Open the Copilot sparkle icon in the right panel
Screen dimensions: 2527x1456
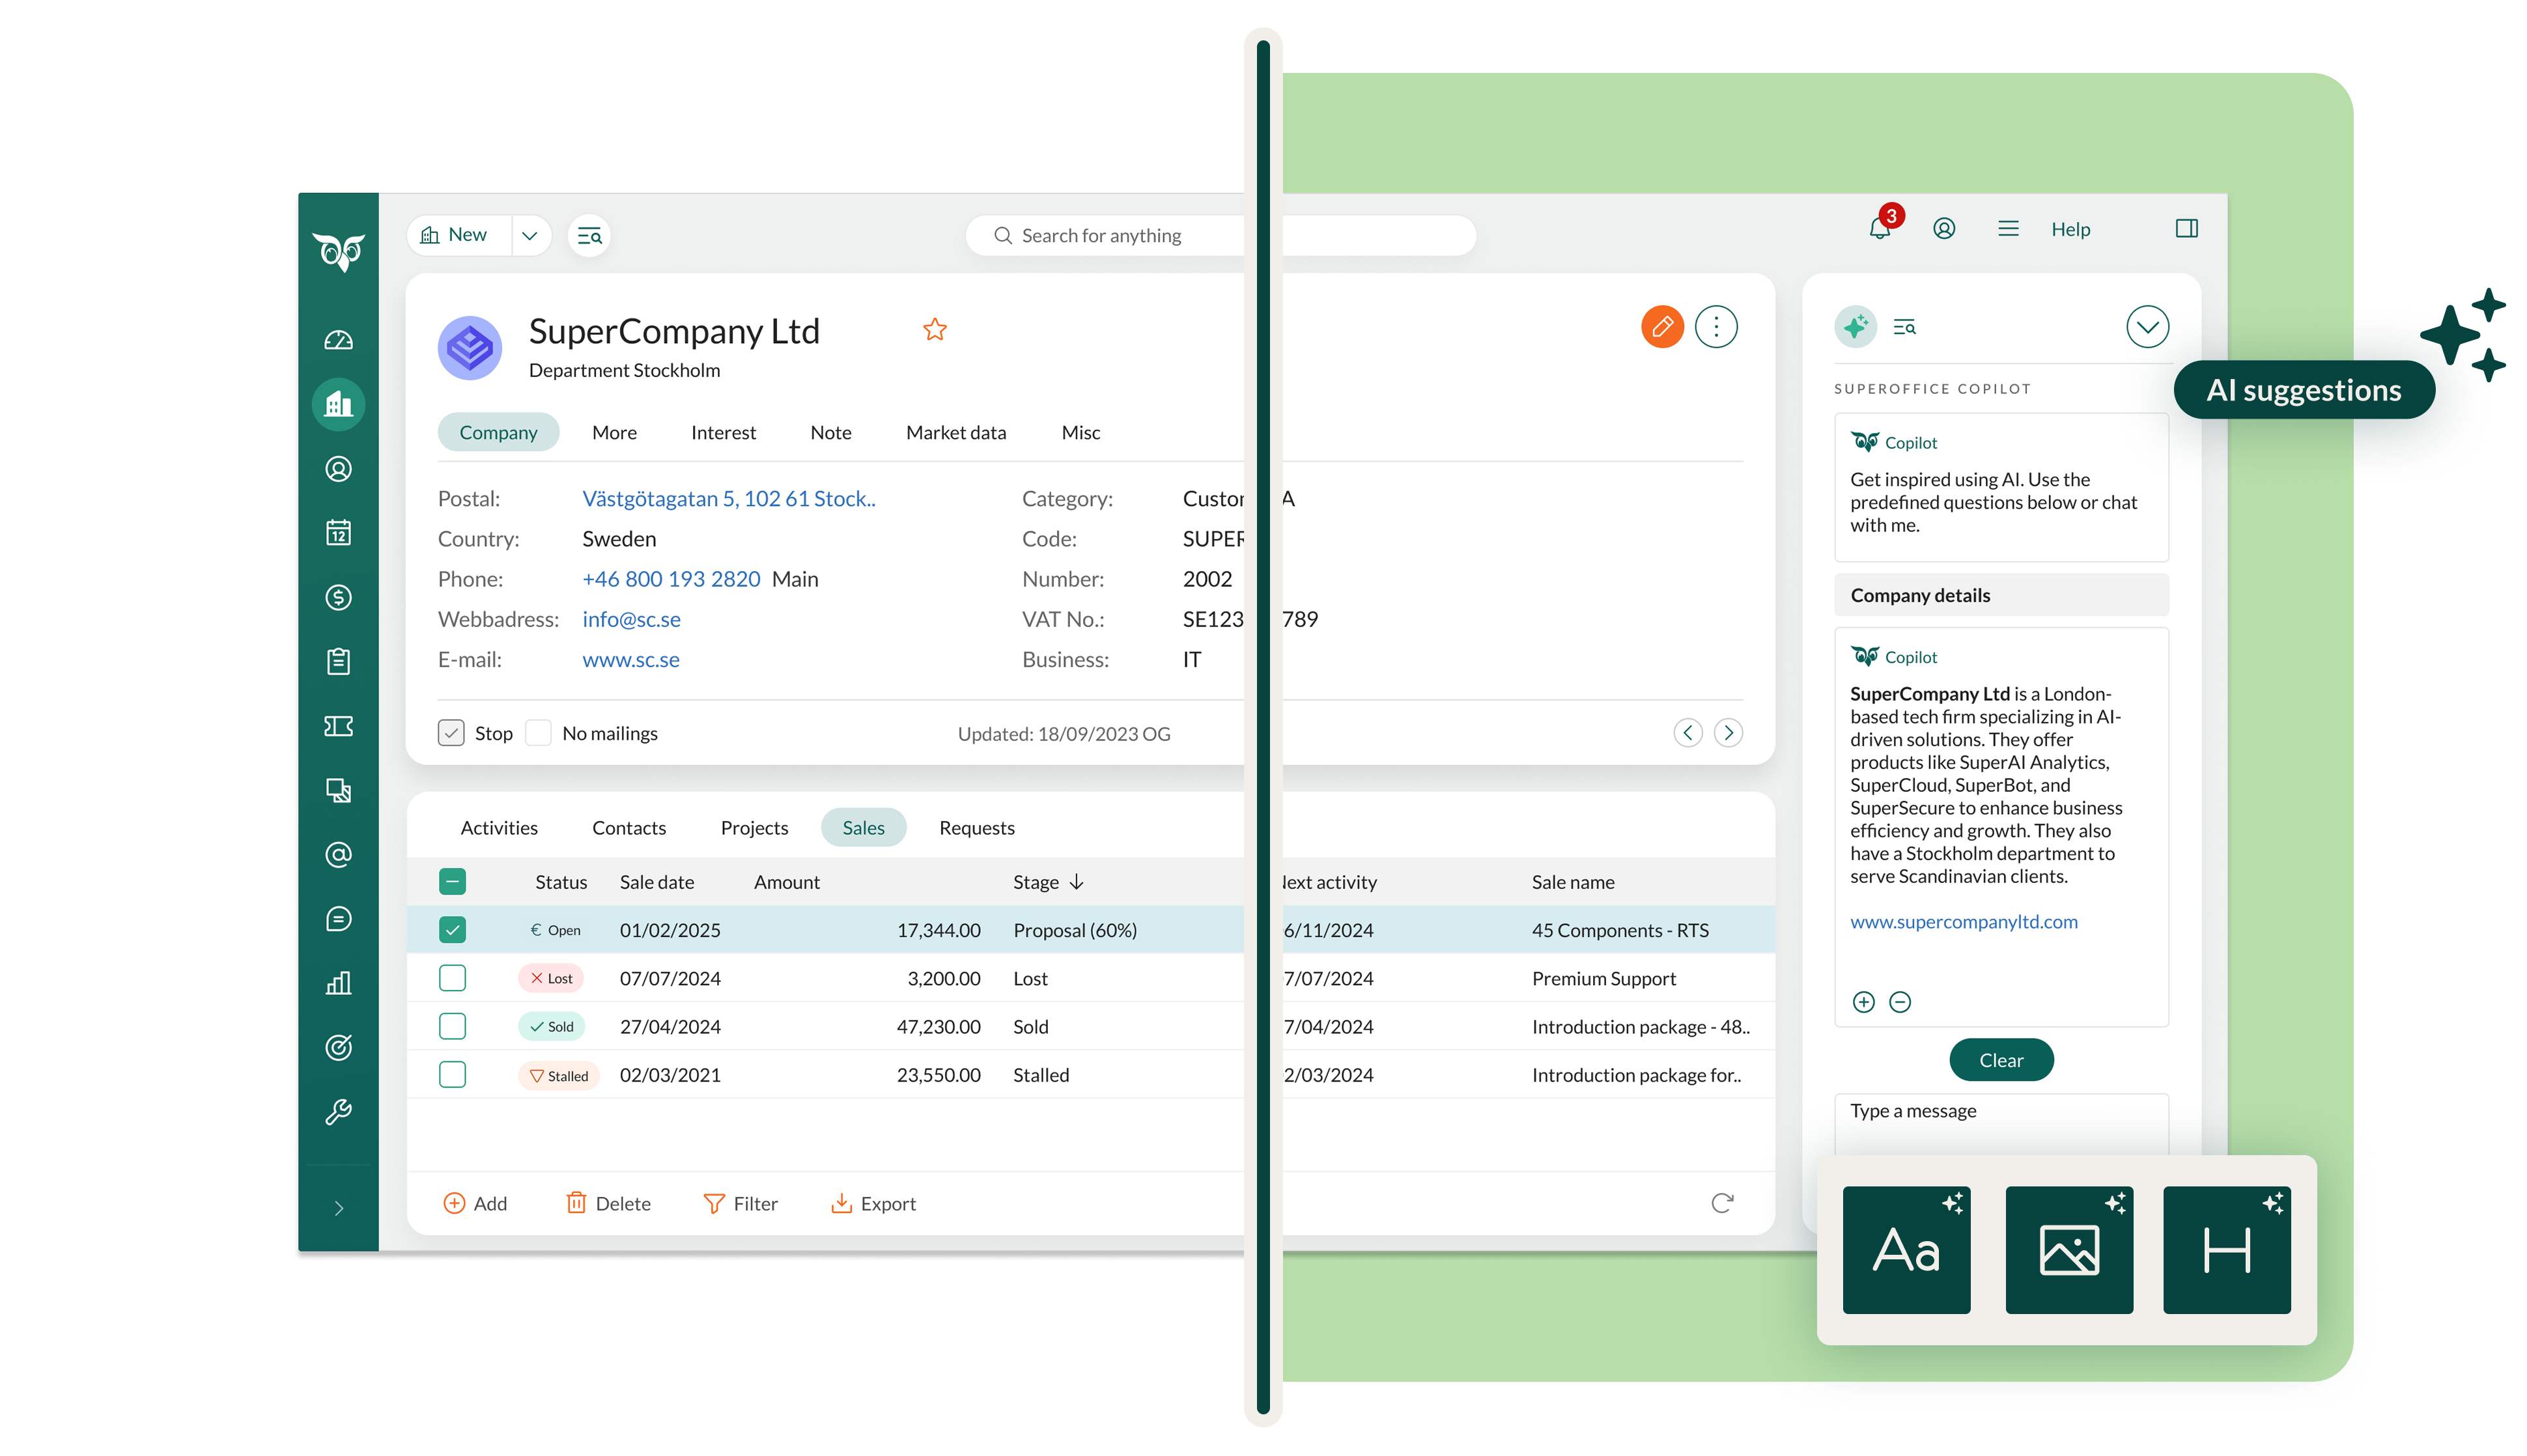click(x=1855, y=327)
